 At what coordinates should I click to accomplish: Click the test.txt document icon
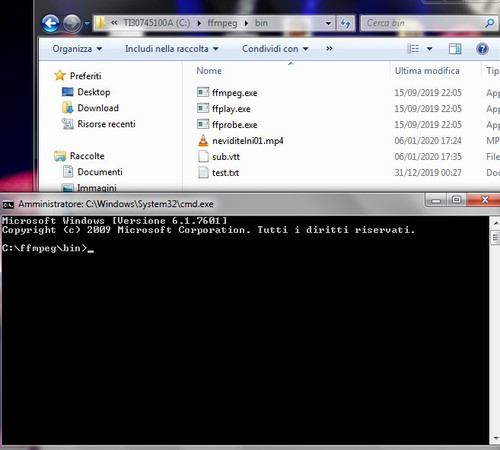[x=203, y=172]
